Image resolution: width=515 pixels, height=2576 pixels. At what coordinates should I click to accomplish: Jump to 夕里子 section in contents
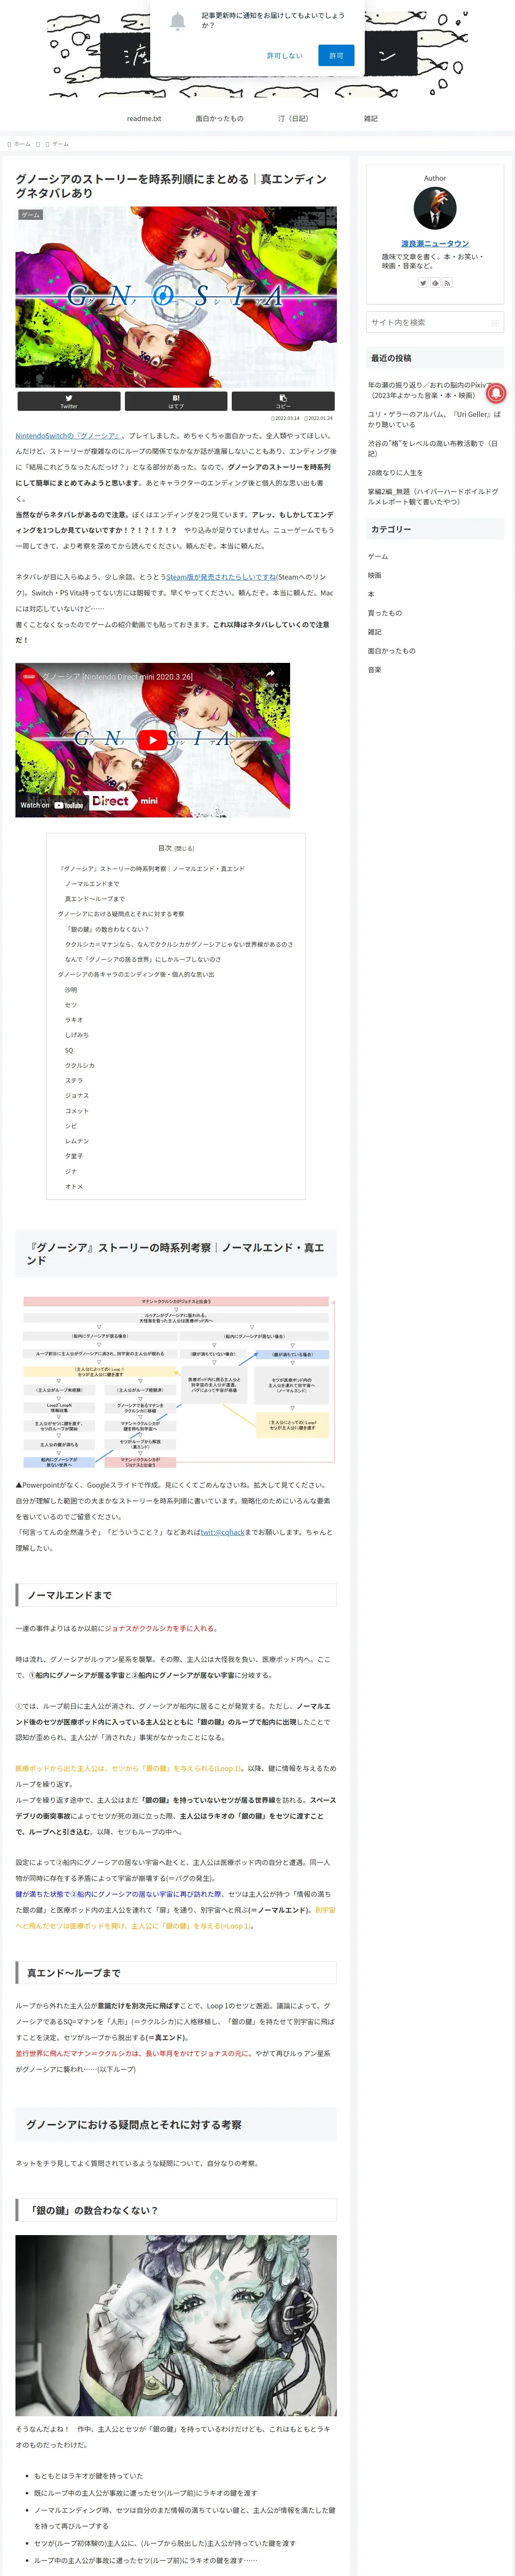coord(74,1156)
